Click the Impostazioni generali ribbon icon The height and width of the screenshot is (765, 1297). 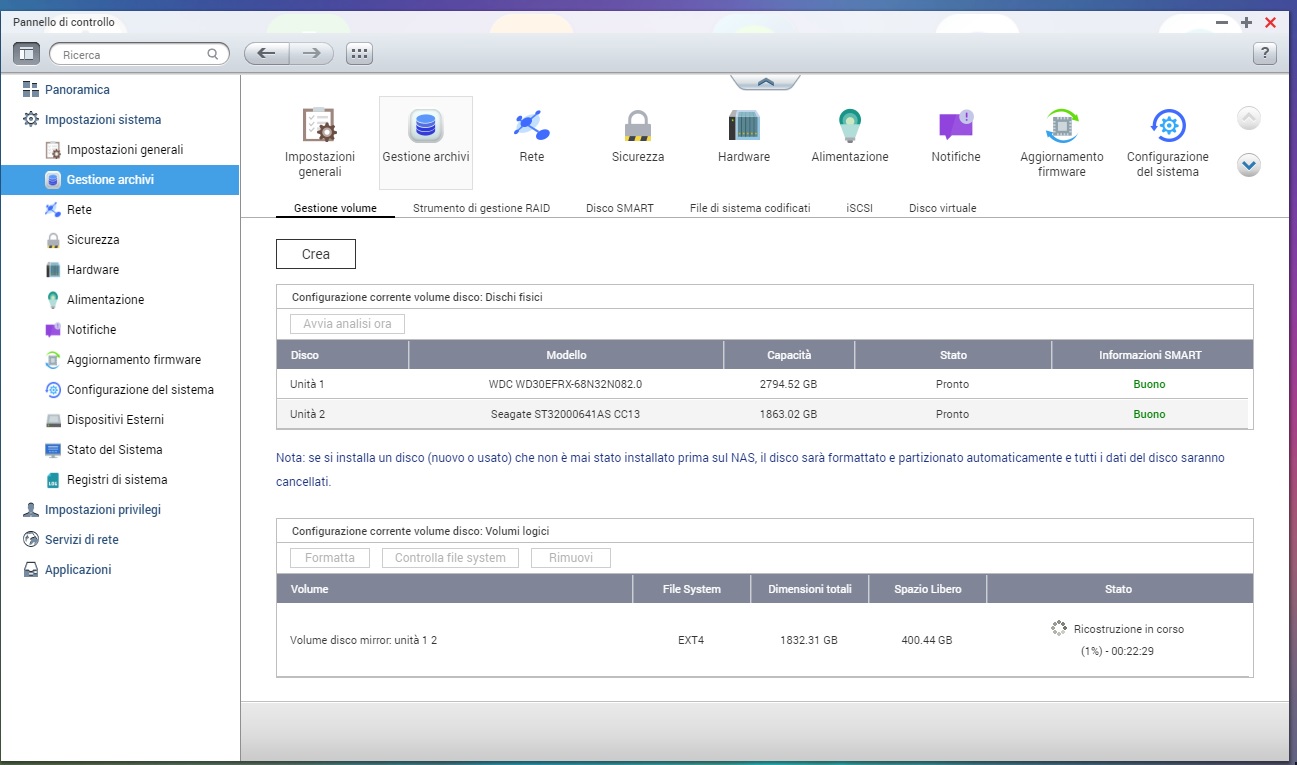click(x=319, y=127)
